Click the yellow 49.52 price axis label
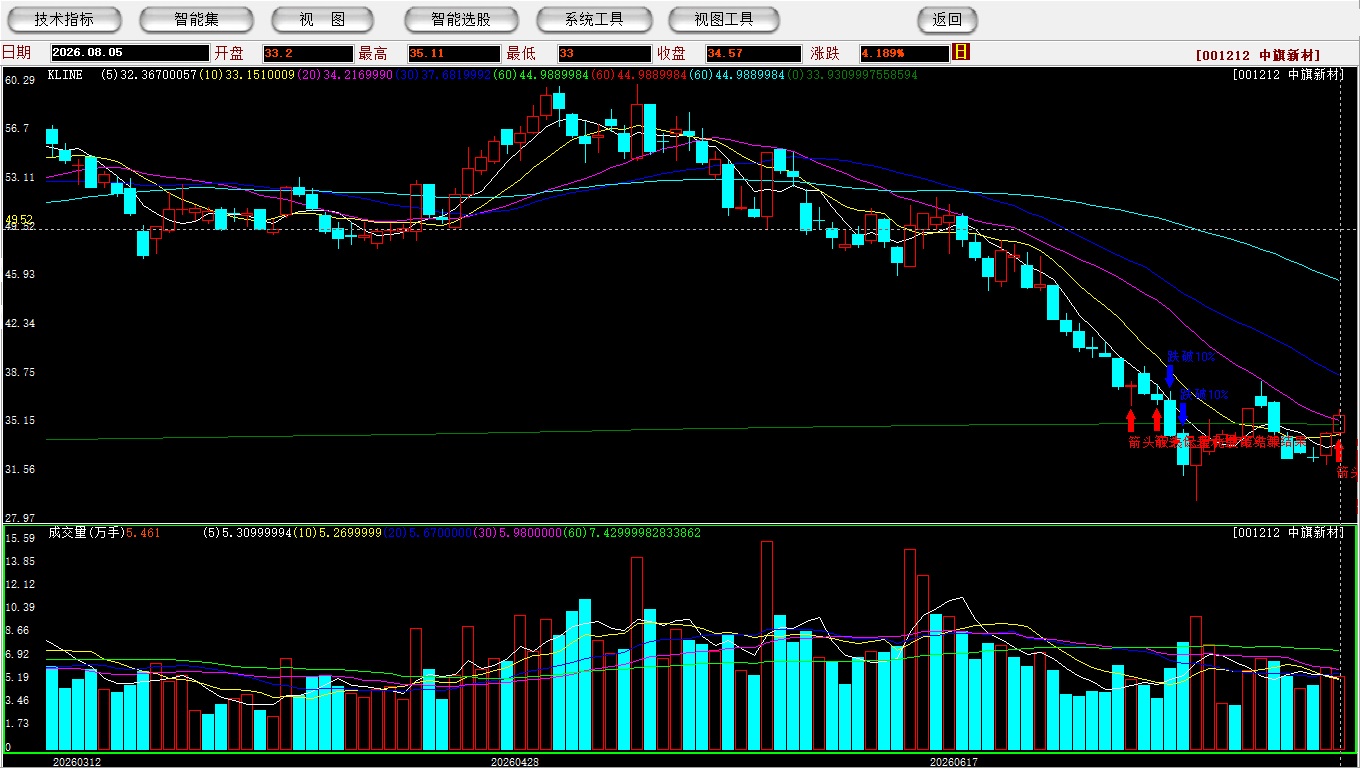 [19, 219]
